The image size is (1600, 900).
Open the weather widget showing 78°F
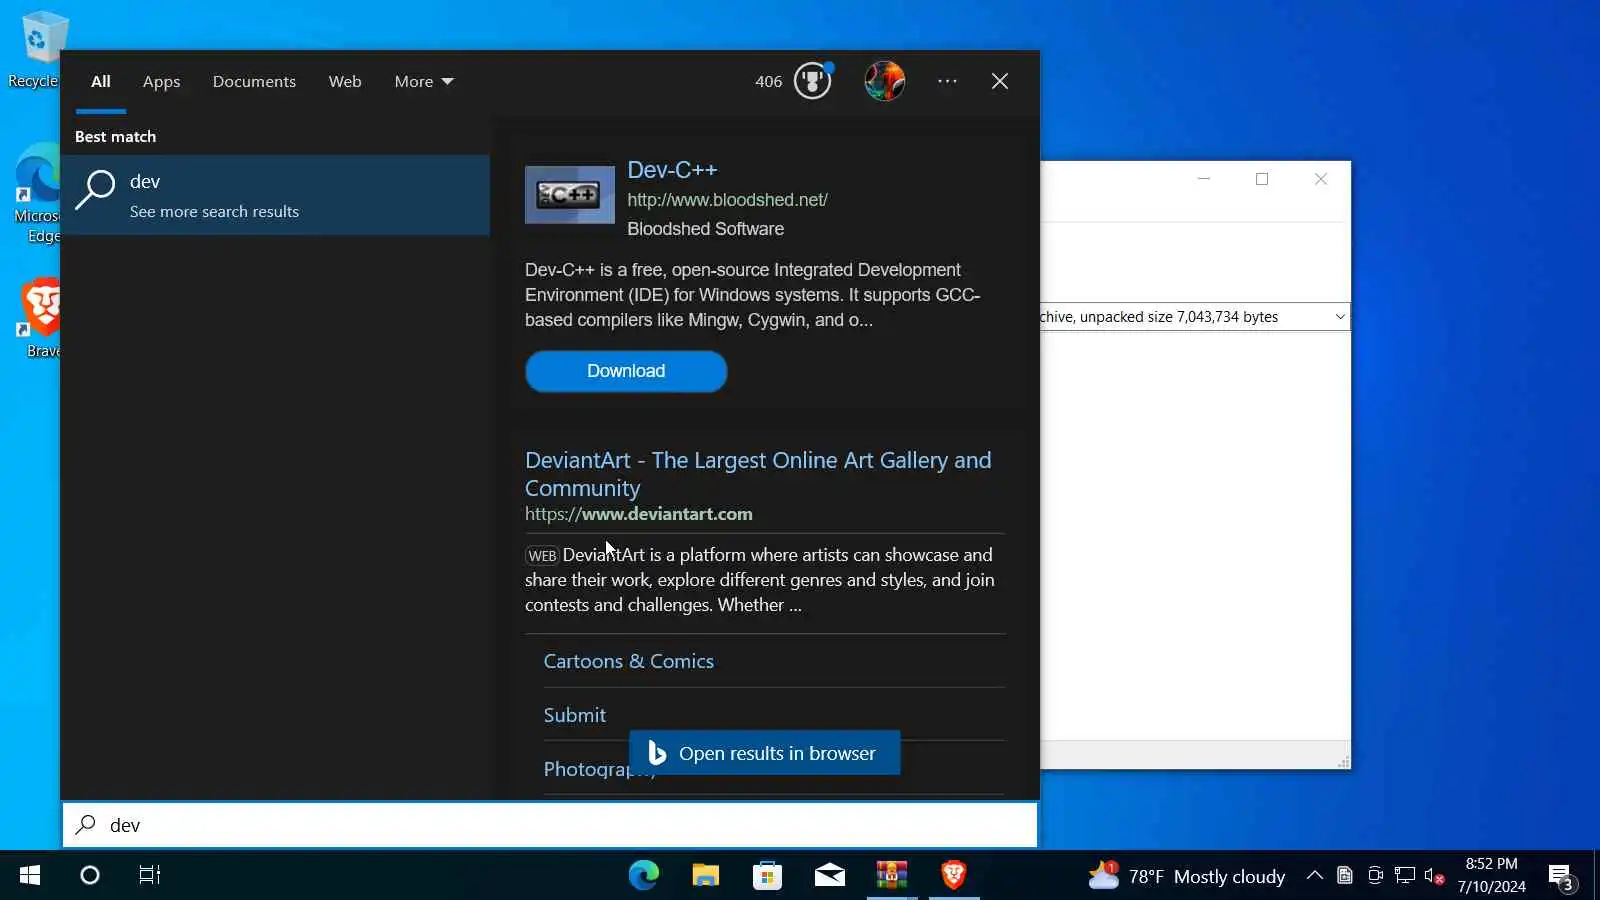click(x=1187, y=876)
